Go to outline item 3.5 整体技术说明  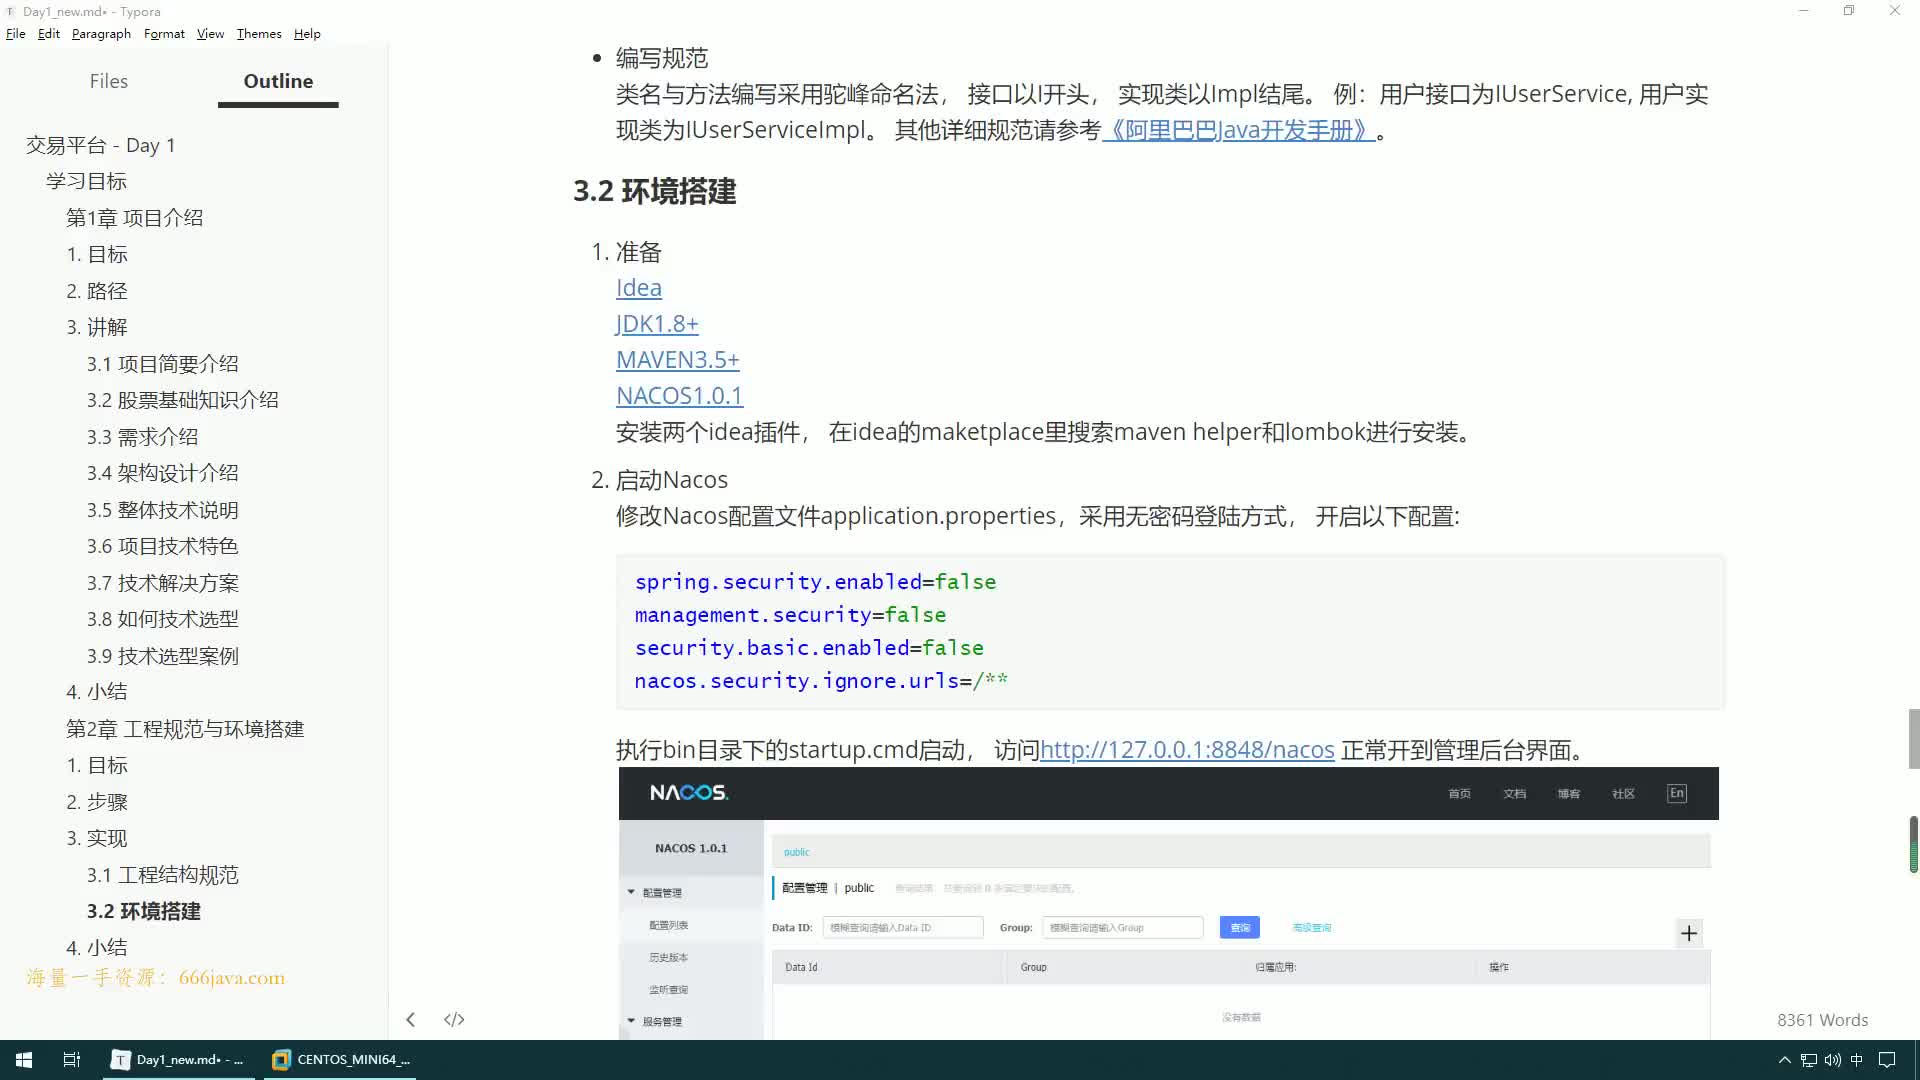tap(162, 510)
